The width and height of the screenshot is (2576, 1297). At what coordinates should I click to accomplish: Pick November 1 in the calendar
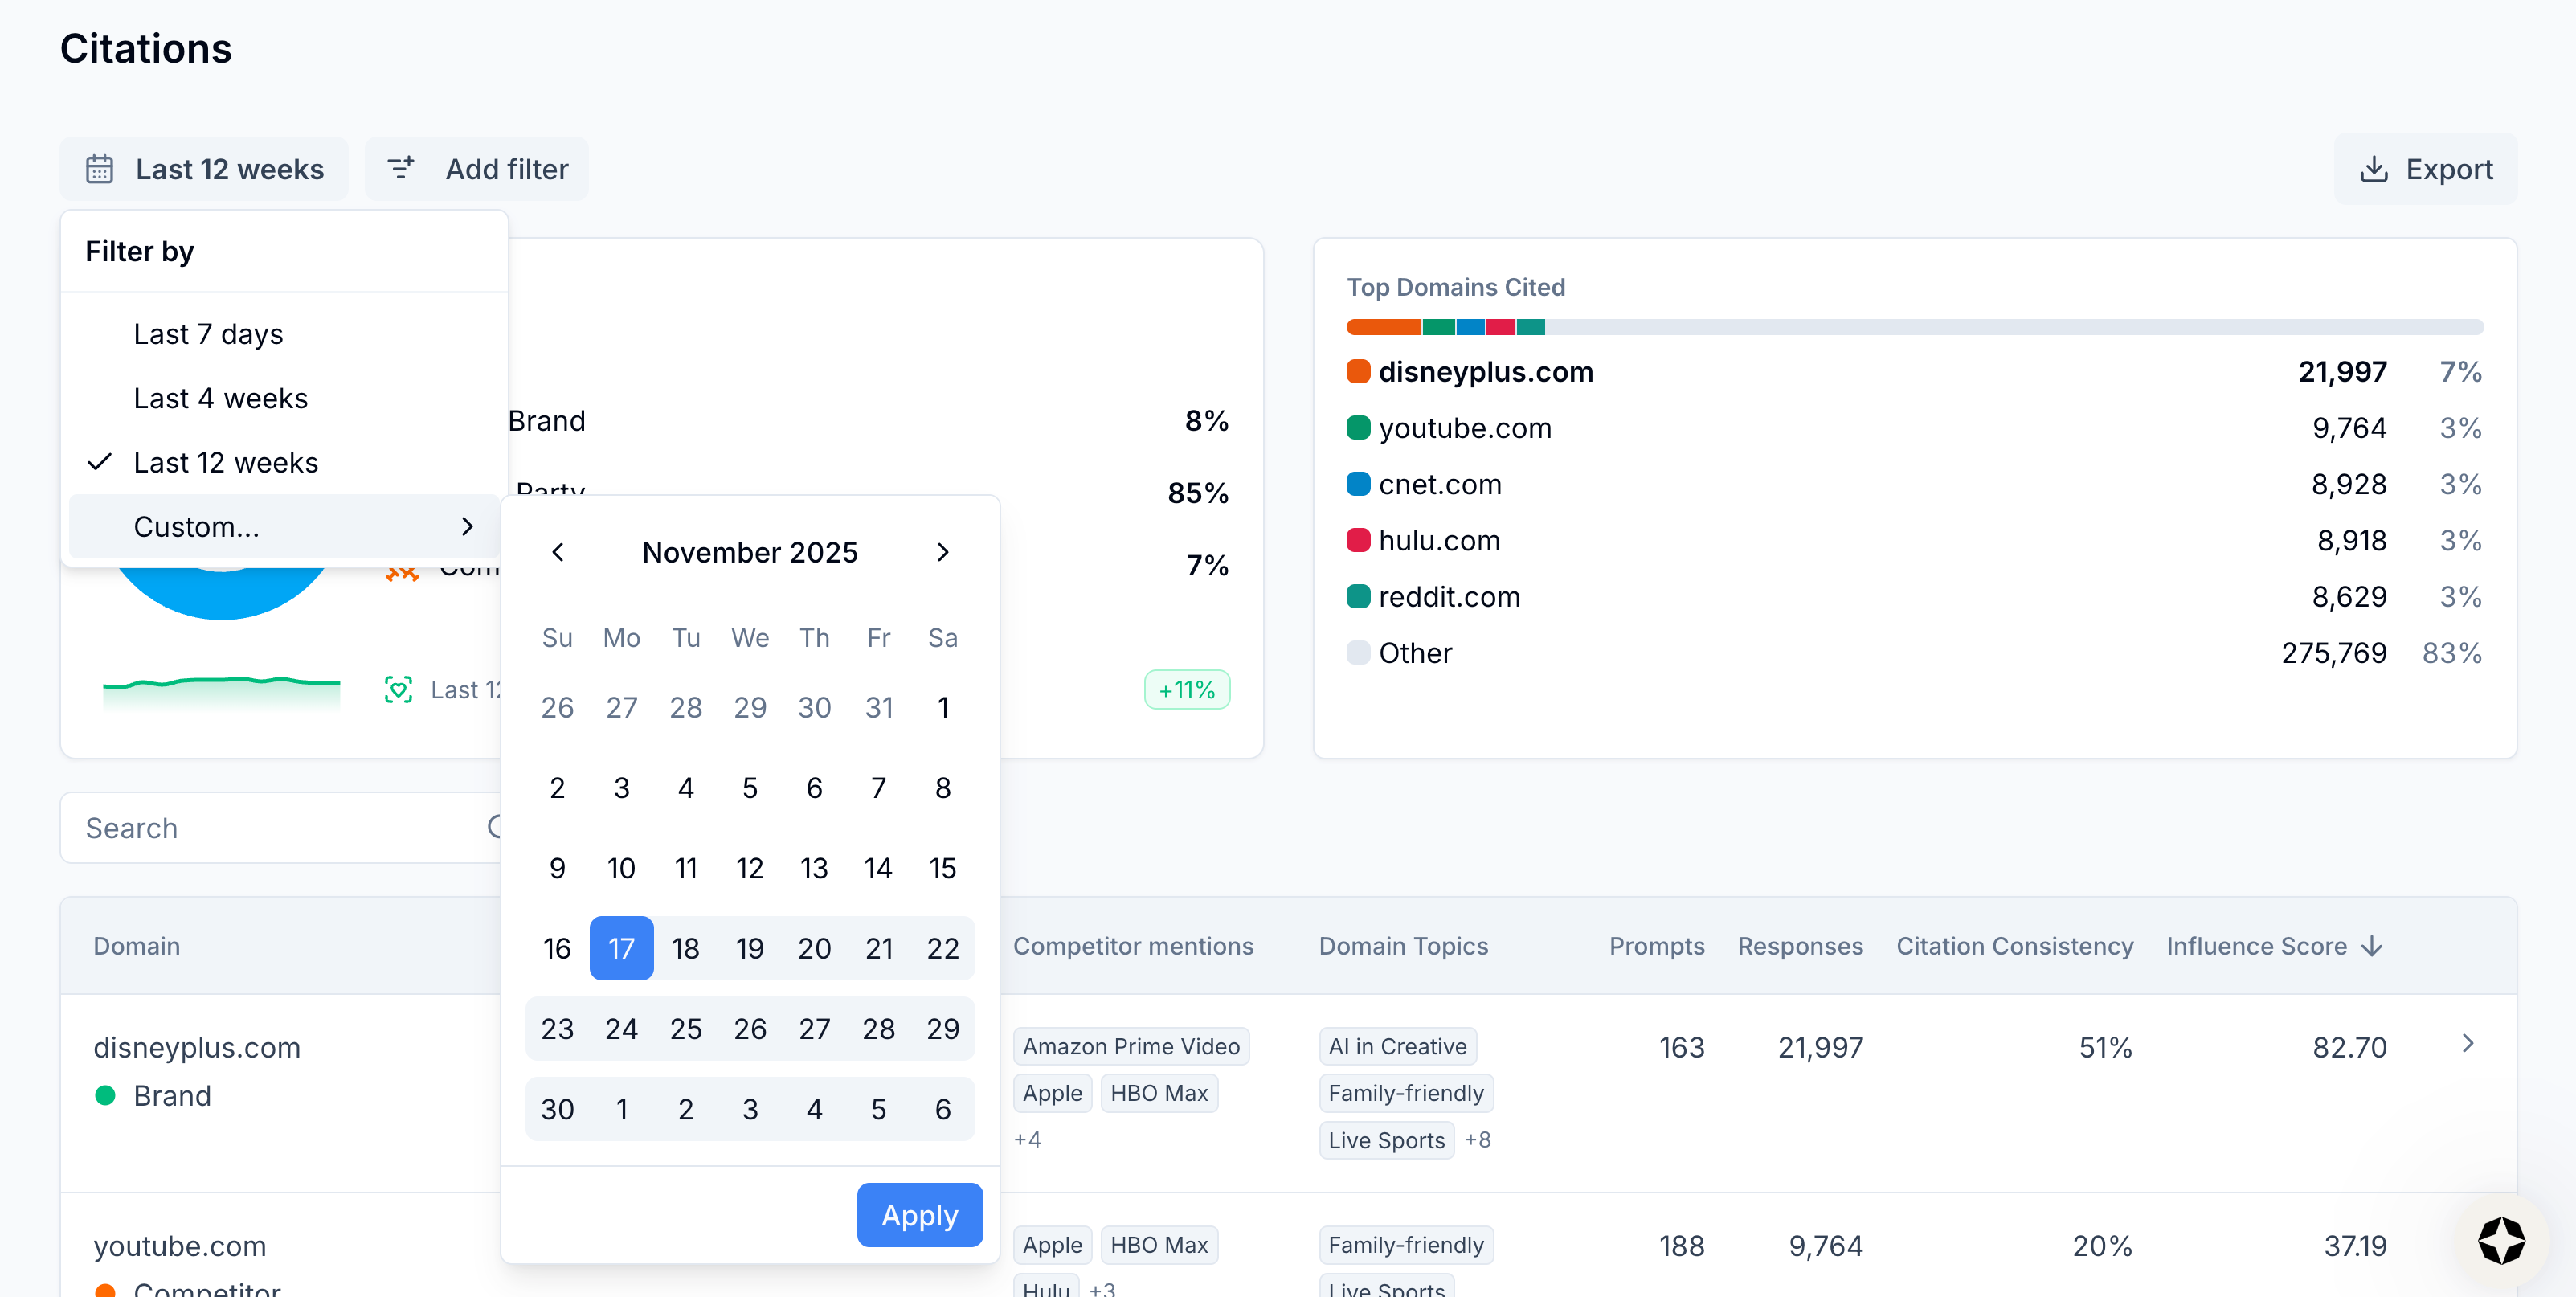(x=942, y=708)
